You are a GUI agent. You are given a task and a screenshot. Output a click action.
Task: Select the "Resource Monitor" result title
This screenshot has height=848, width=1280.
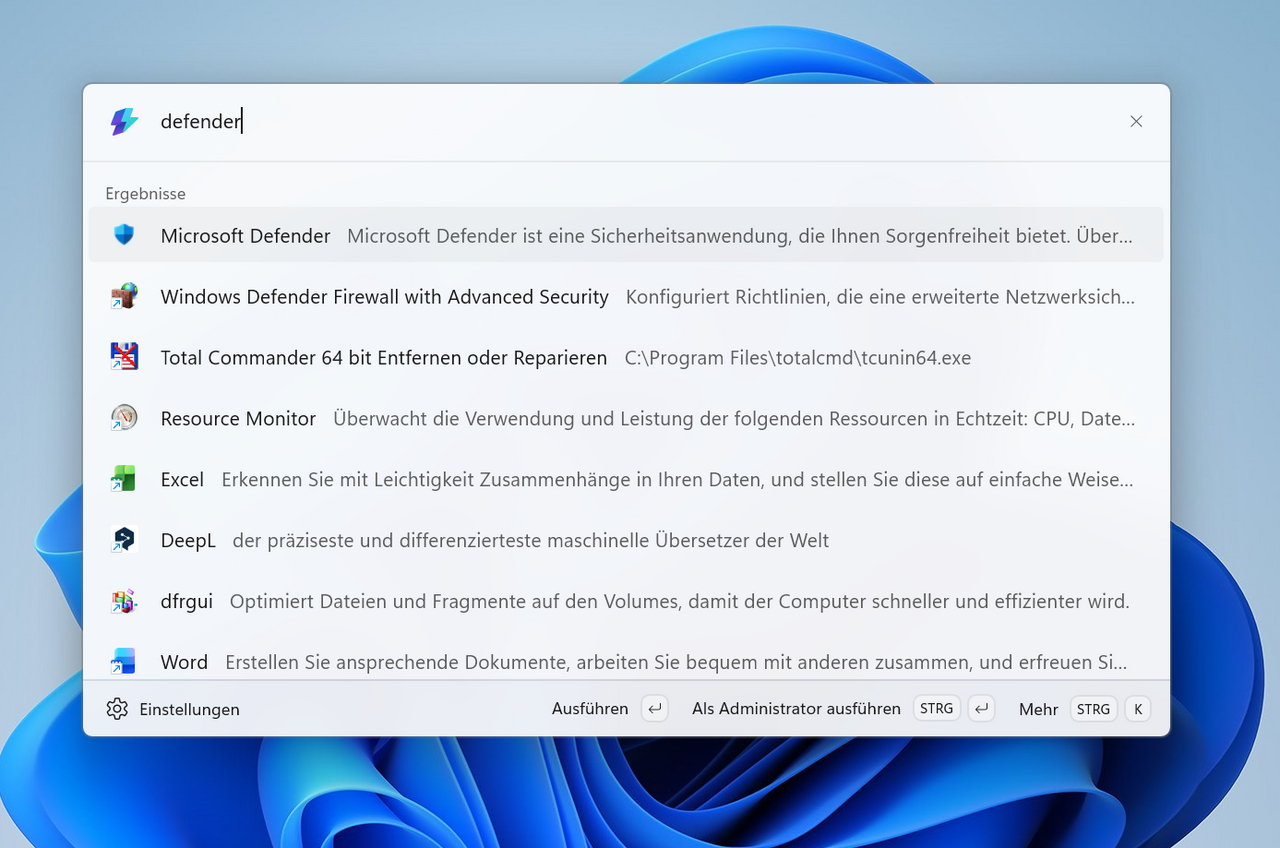(238, 419)
